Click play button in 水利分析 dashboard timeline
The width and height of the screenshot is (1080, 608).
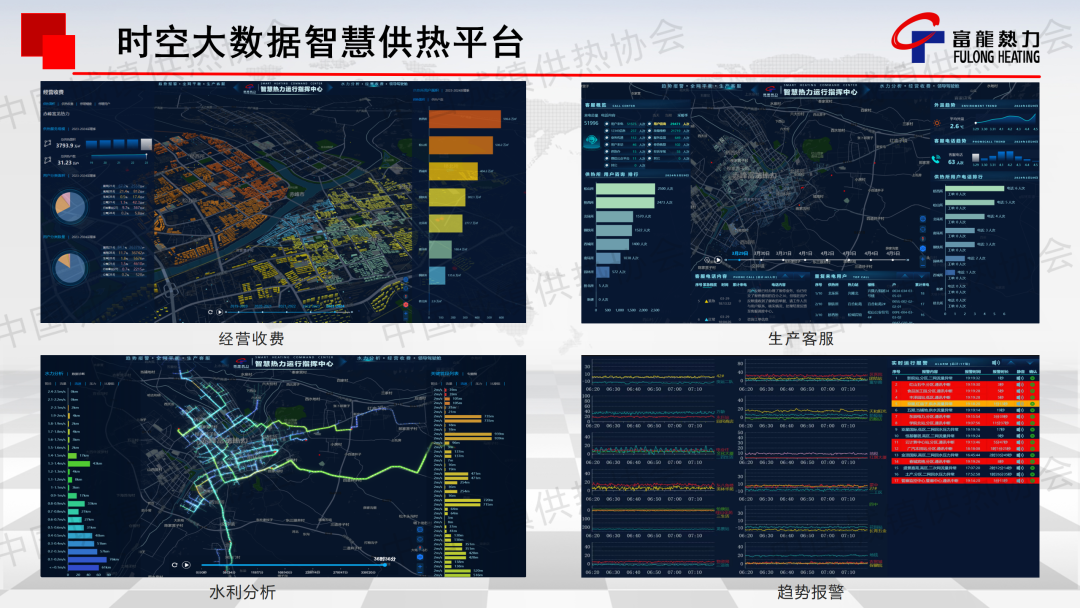click(x=186, y=564)
